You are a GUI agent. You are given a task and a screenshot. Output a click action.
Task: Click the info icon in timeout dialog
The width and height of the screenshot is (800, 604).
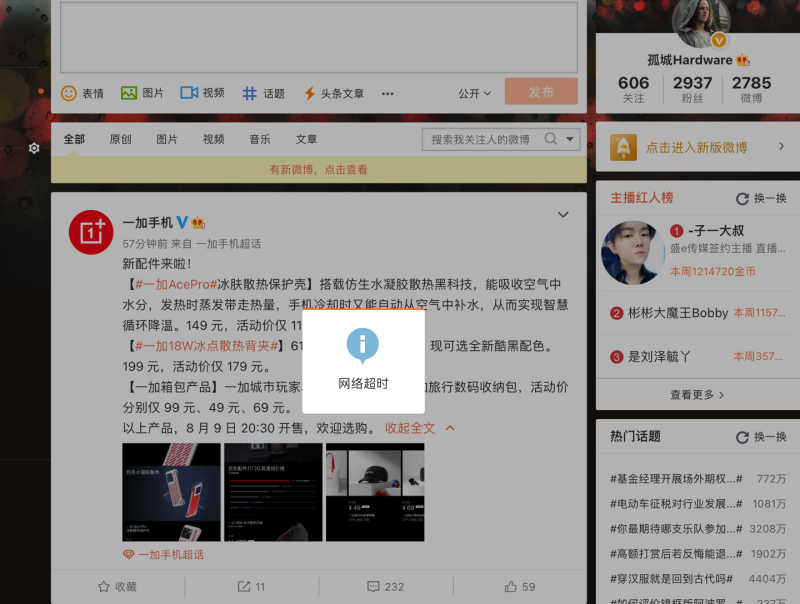[x=363, y=345]
